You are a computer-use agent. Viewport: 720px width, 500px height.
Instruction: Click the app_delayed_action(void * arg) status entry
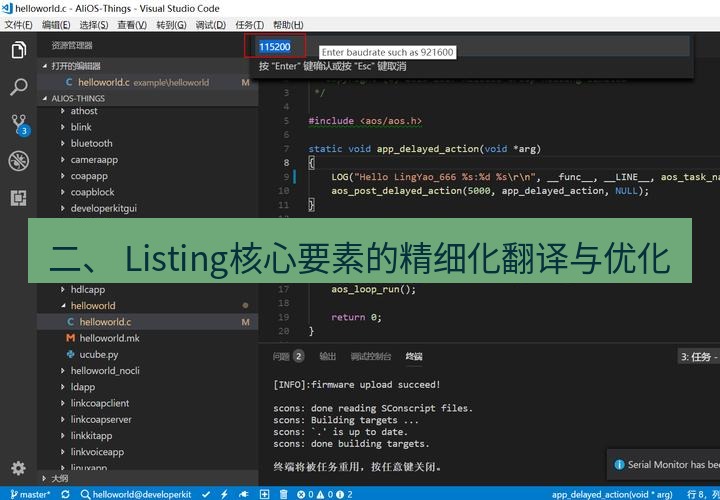614,494
